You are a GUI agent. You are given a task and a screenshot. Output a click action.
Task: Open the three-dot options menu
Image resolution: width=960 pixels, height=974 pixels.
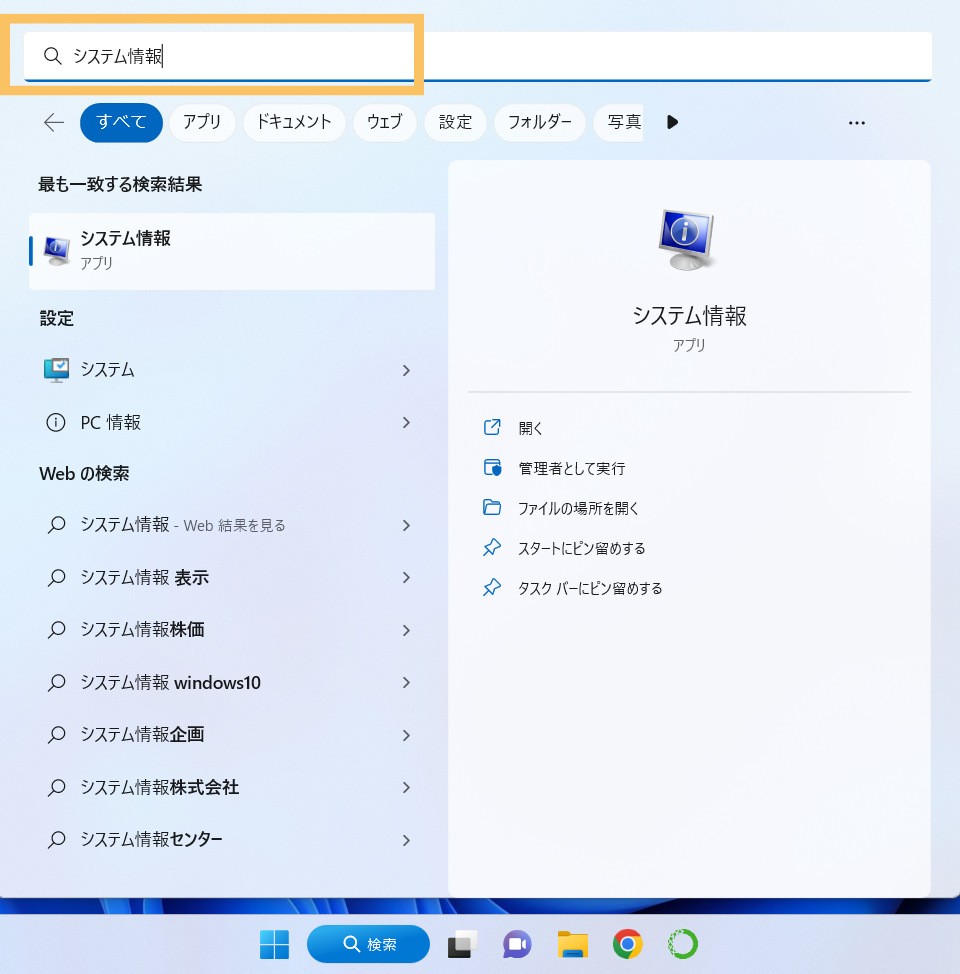pos(857,123)
